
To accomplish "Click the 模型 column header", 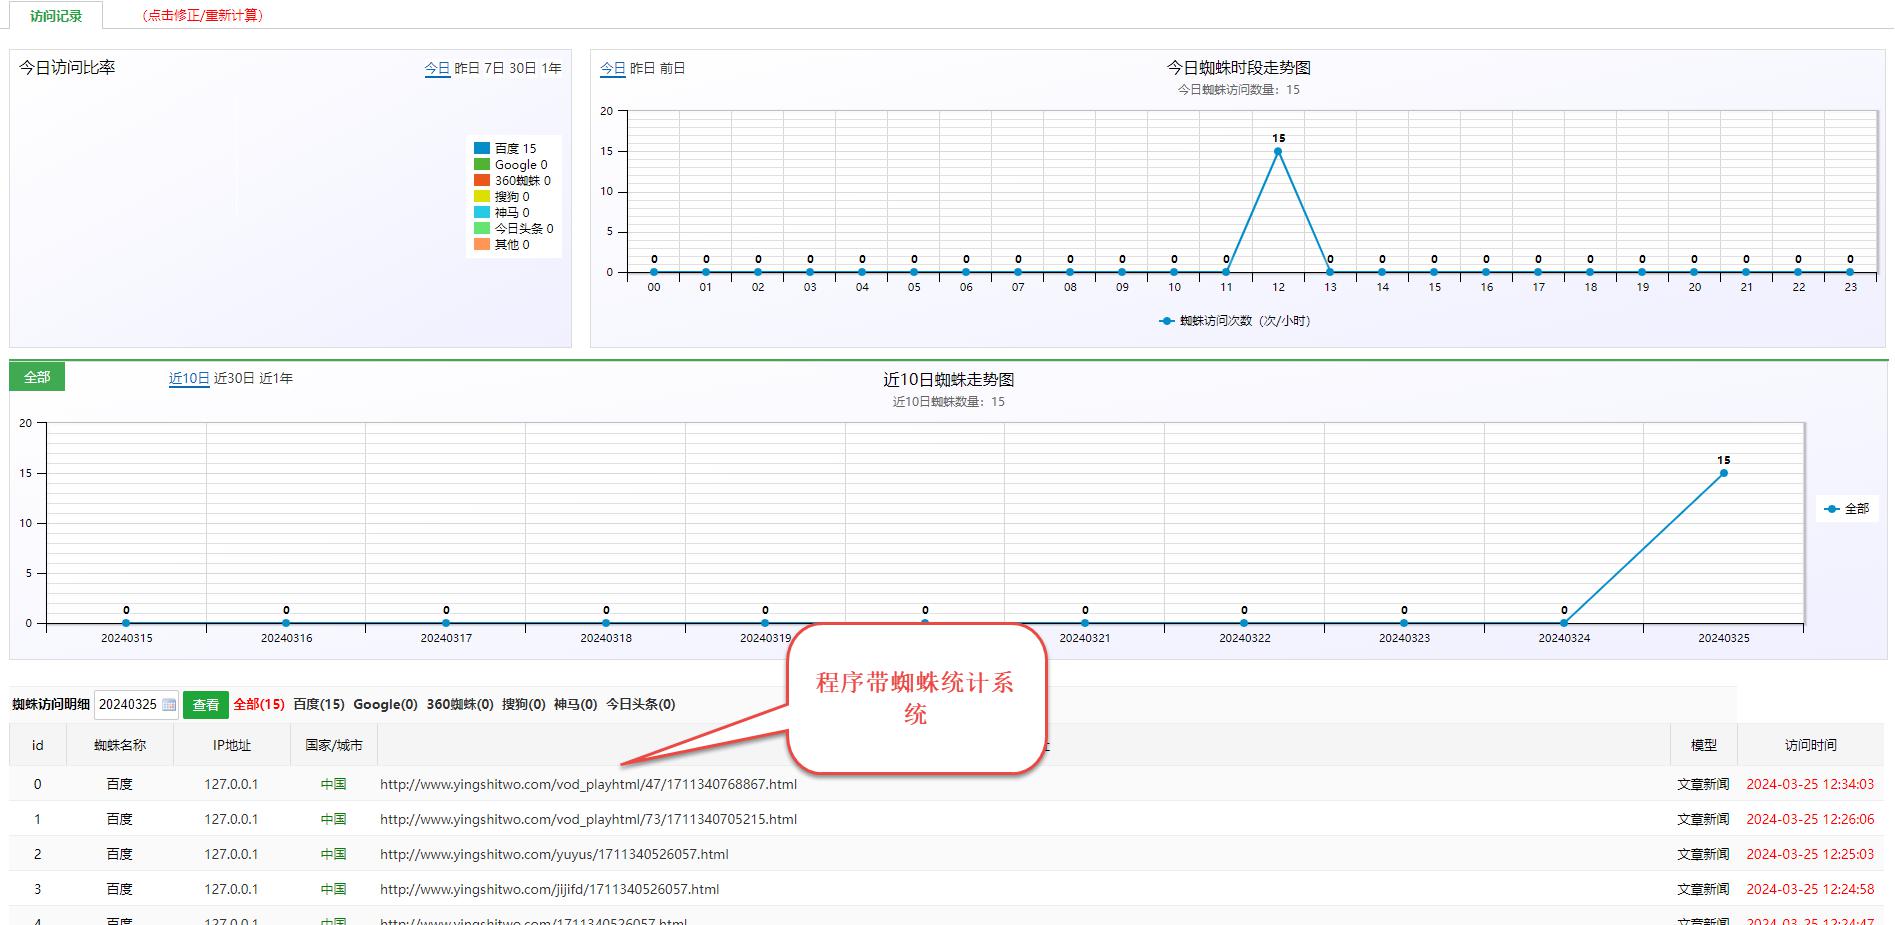I will click(x=1704, y=745).
